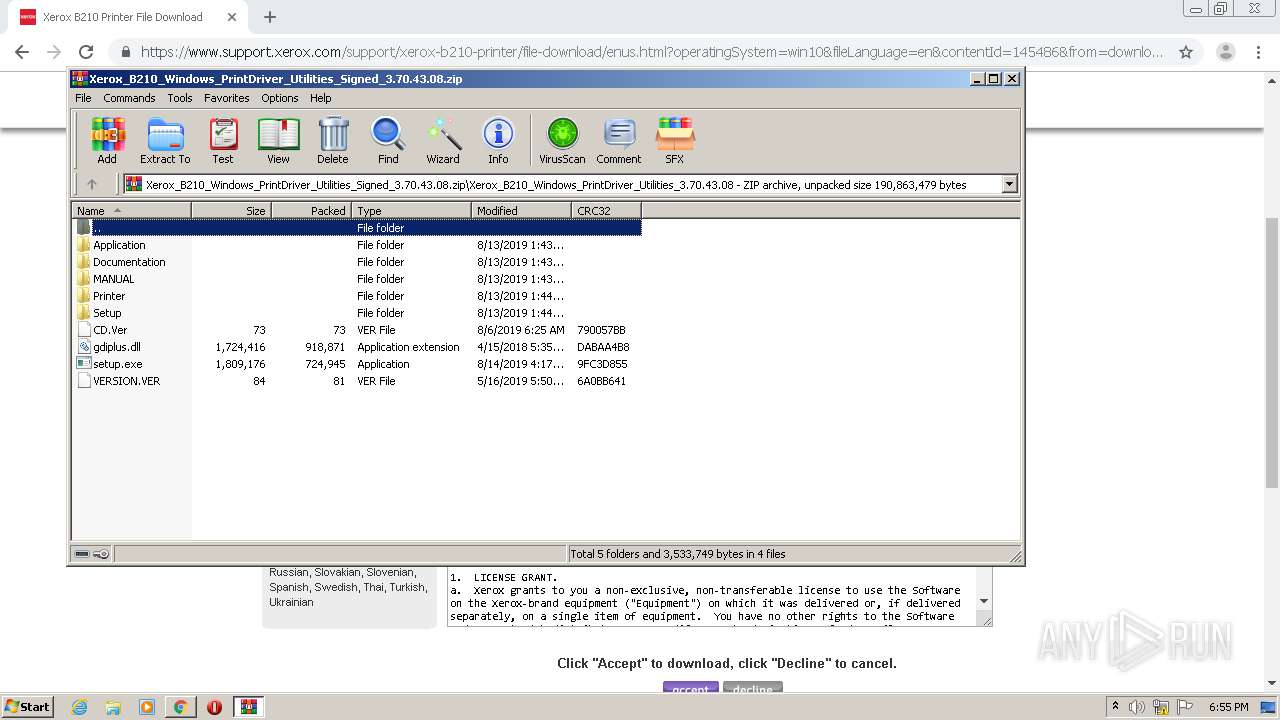1280x720 pixels.
Task: Open the Comment toolbar icon
Action: pos(619,140)
